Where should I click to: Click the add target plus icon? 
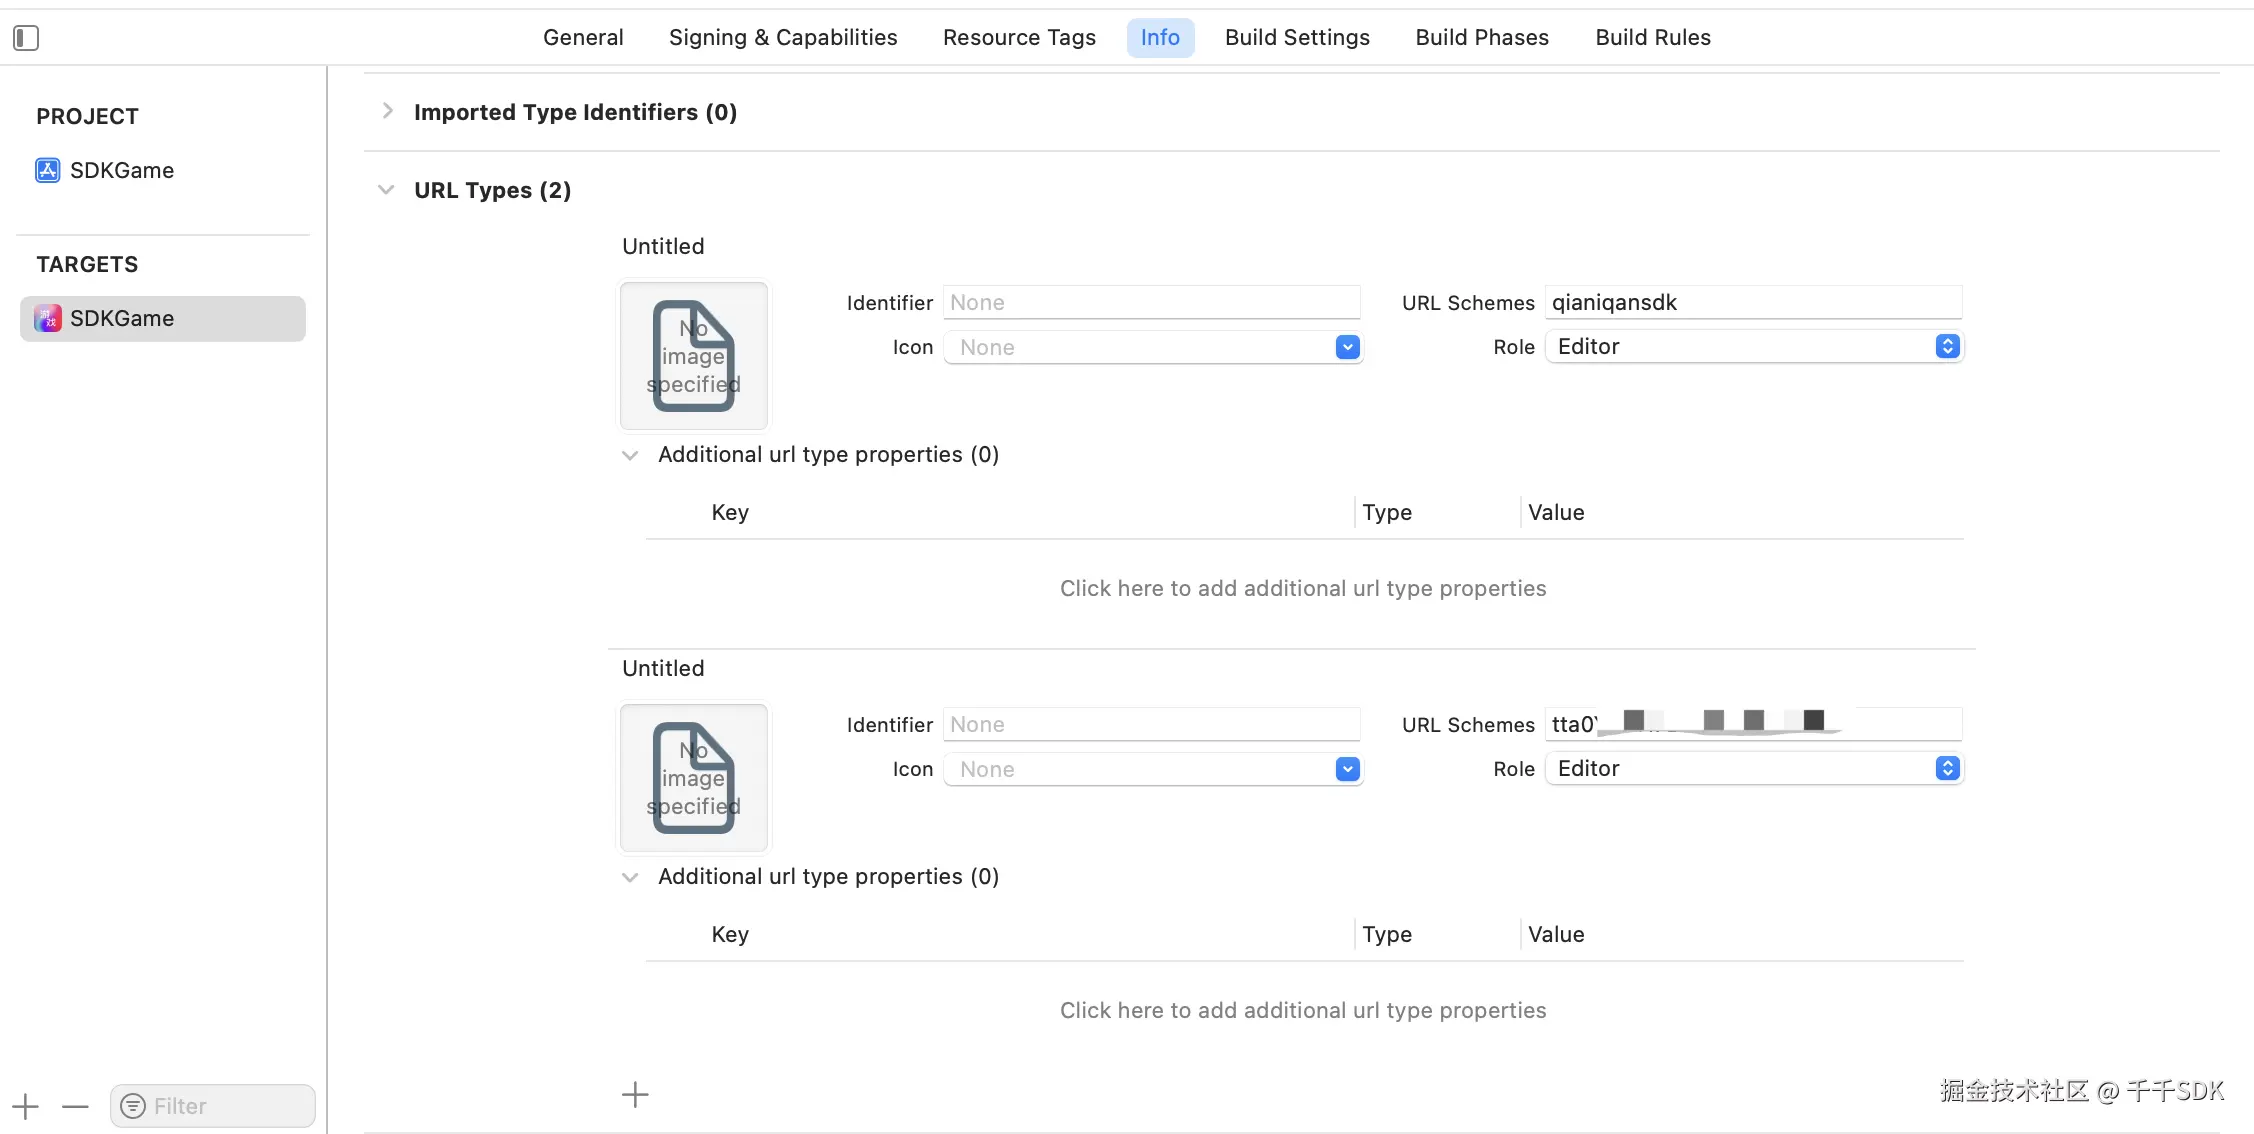click(26, 1106)
